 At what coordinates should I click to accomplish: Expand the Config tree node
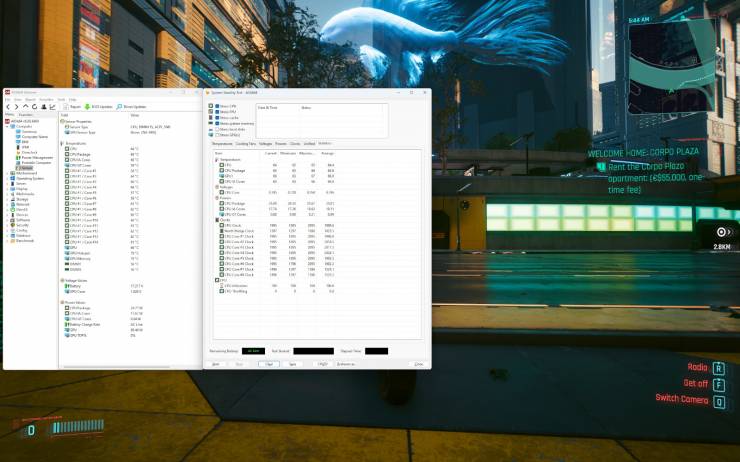point(7,230)
